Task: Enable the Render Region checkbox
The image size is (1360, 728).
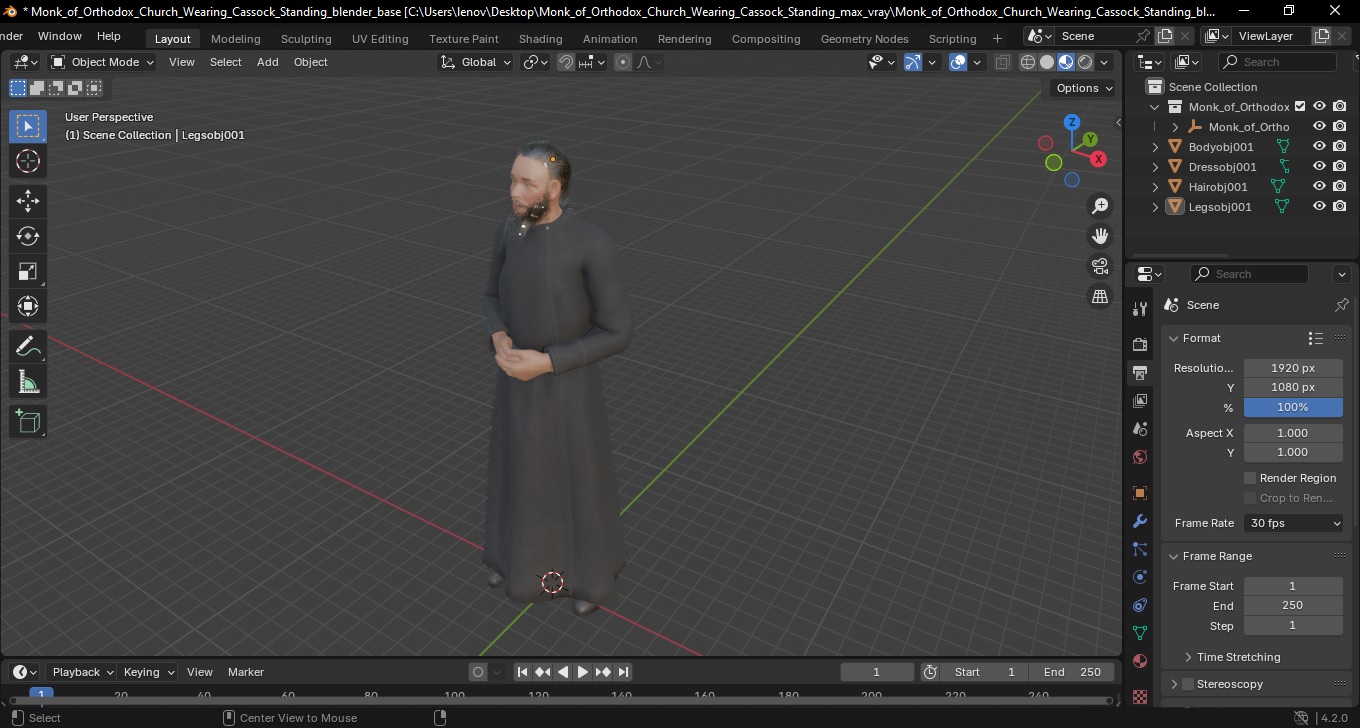Action: tap(1250, 478)
